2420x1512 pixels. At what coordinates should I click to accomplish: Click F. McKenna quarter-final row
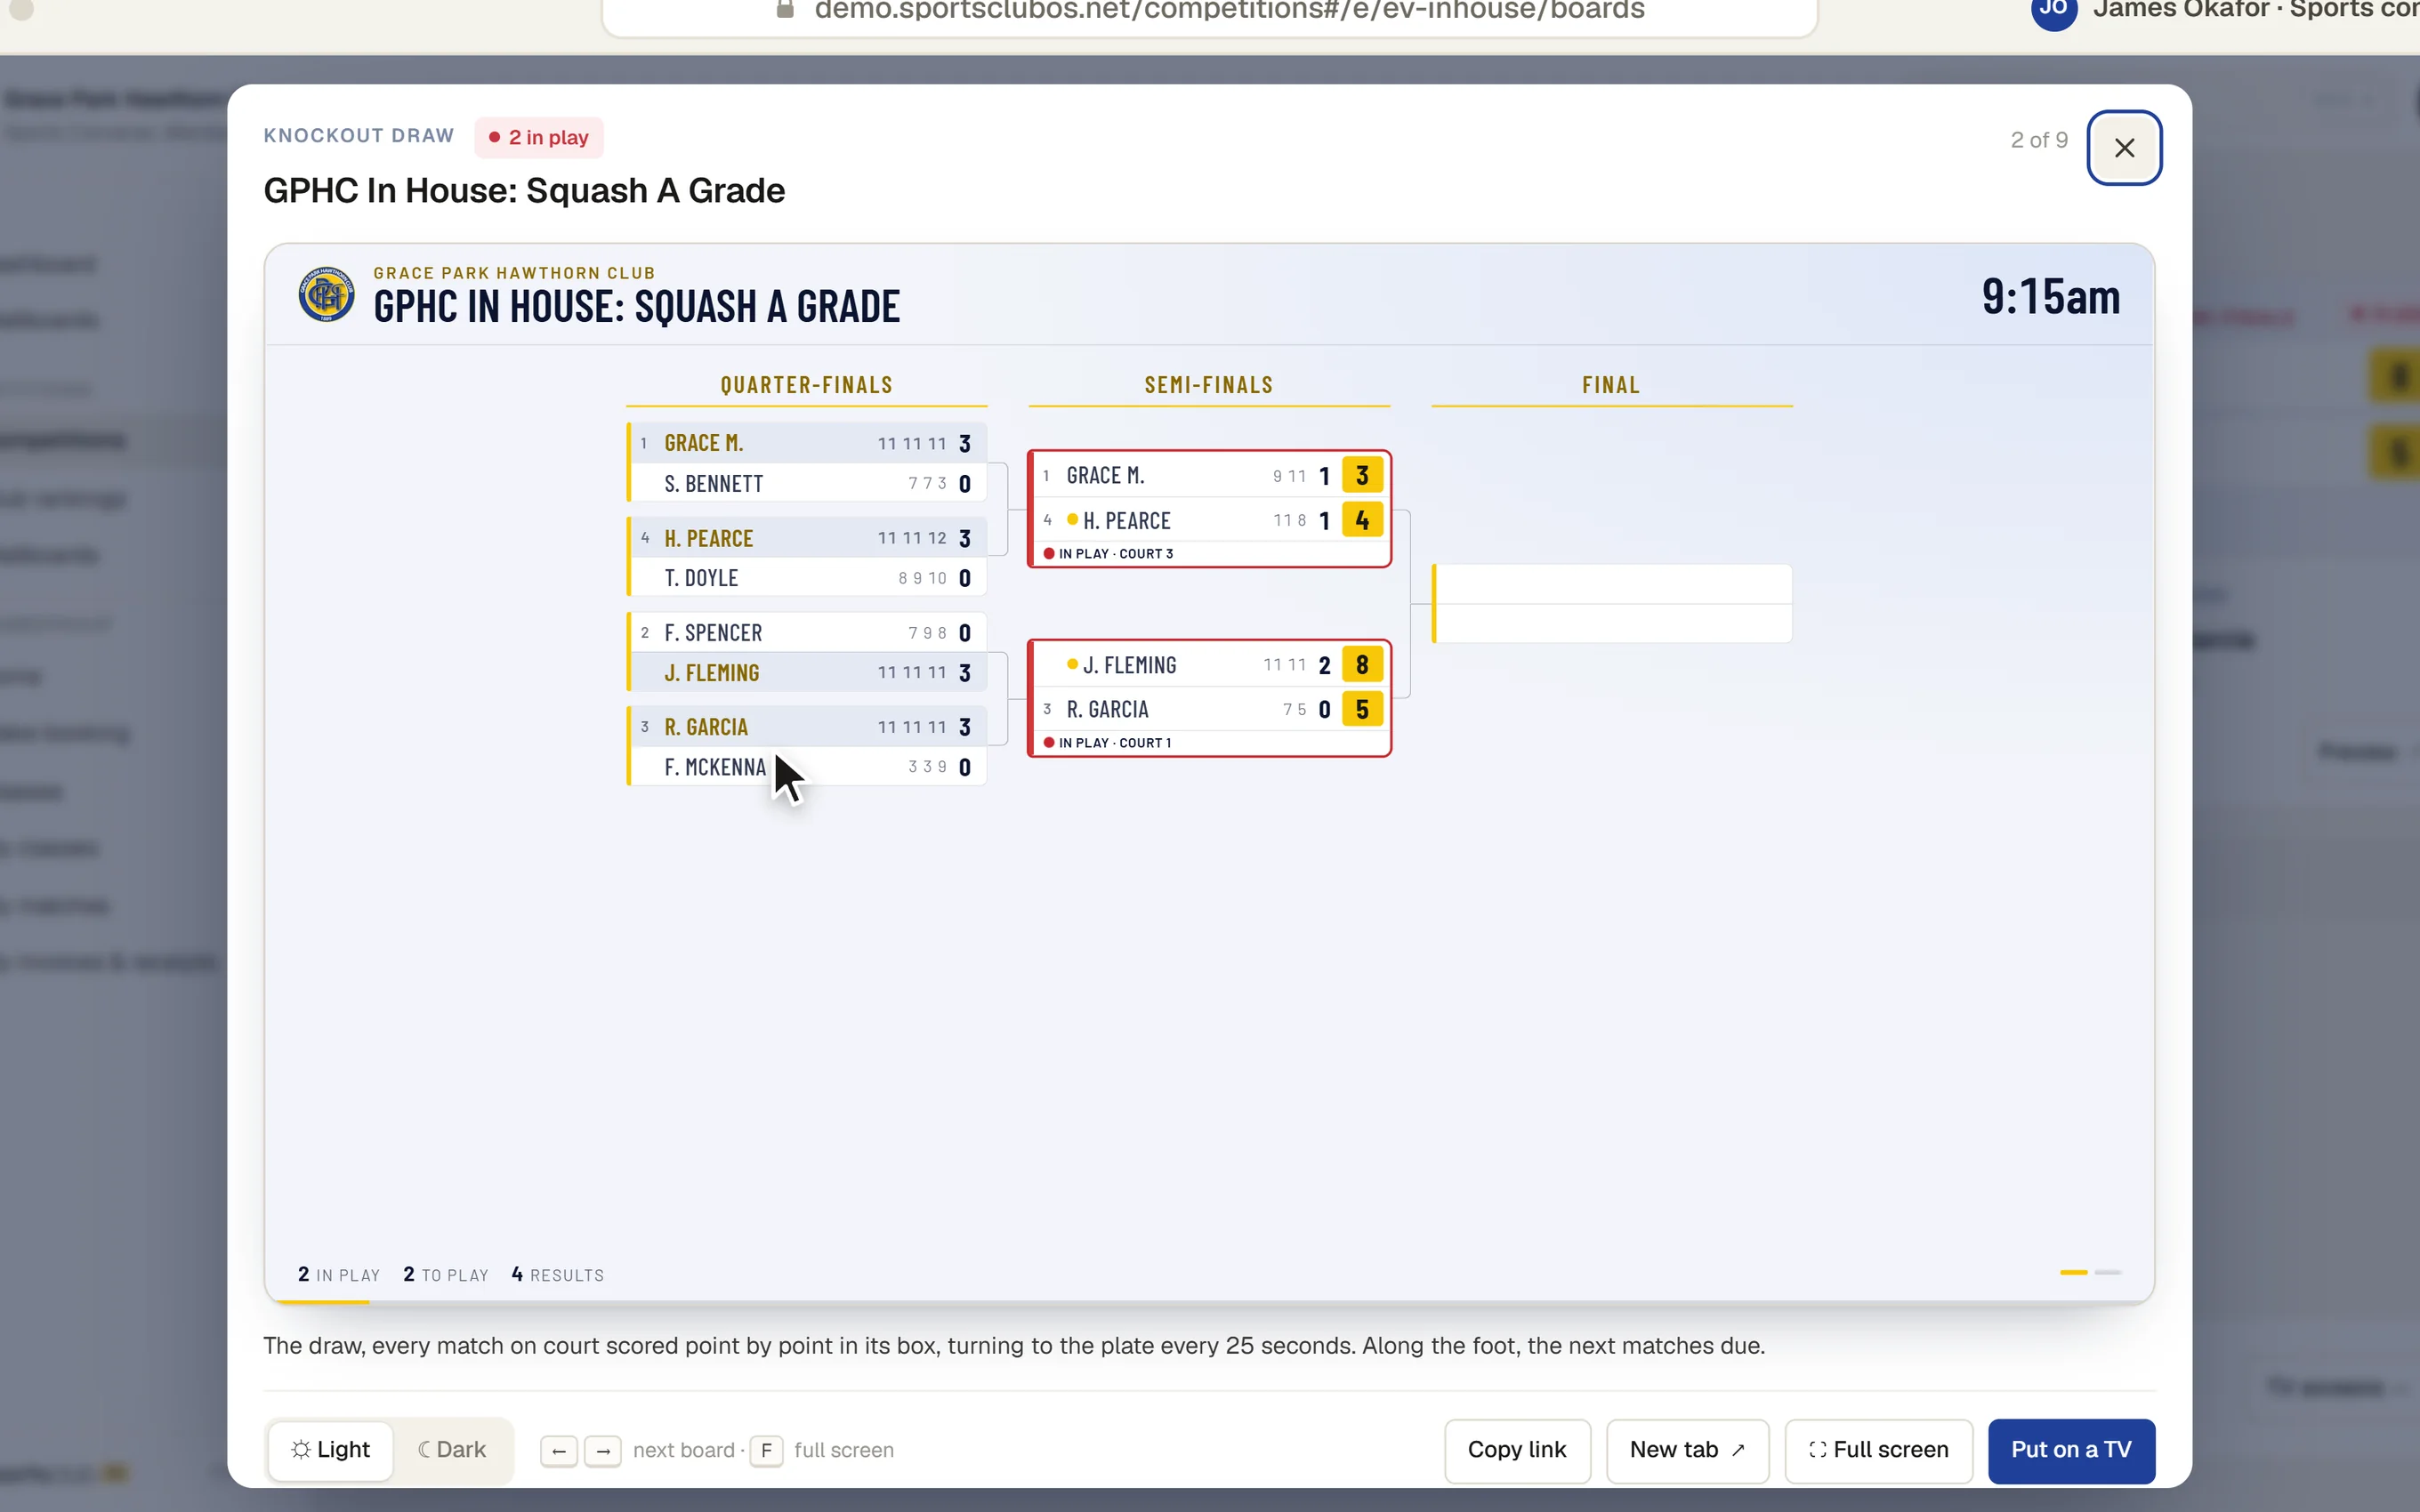click(x=807, y=766)
